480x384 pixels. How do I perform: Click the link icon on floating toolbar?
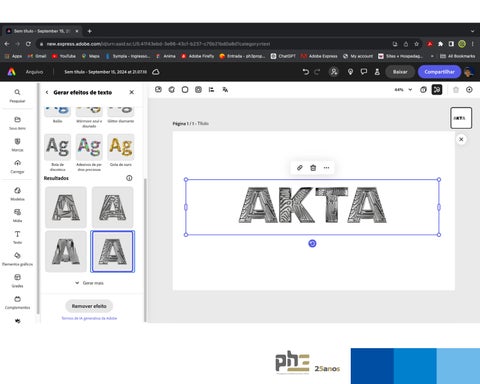point(300,168)
